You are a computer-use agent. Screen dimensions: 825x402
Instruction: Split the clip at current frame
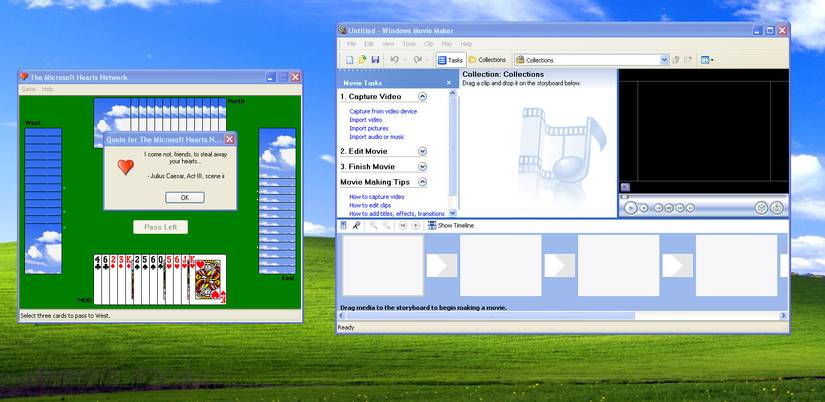[x=761, y=208]
